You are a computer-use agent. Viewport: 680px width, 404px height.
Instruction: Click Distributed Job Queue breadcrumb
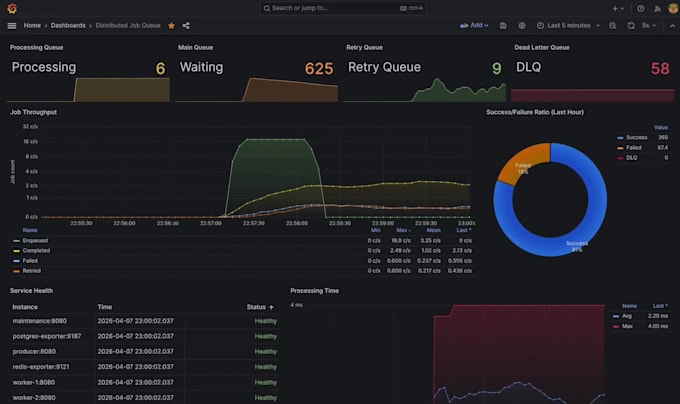click(x=128, y=26)
